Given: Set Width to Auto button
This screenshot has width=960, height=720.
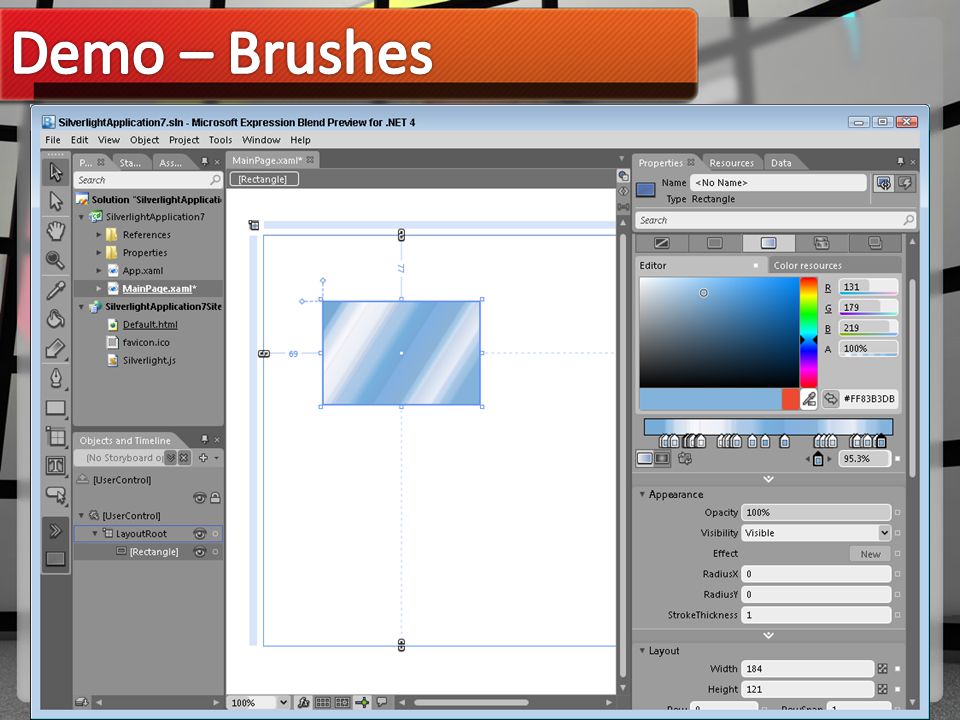Looking at the screenshot, I should click(882, 669).
